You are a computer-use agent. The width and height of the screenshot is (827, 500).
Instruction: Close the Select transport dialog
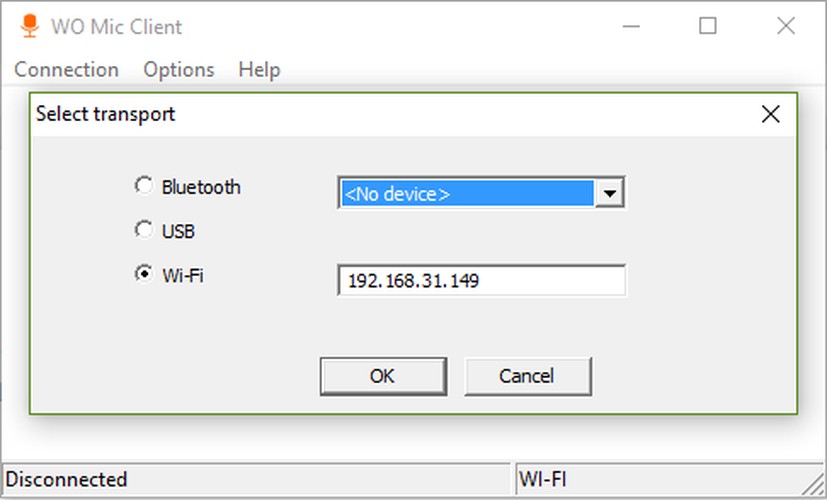[x=771, y=114]
